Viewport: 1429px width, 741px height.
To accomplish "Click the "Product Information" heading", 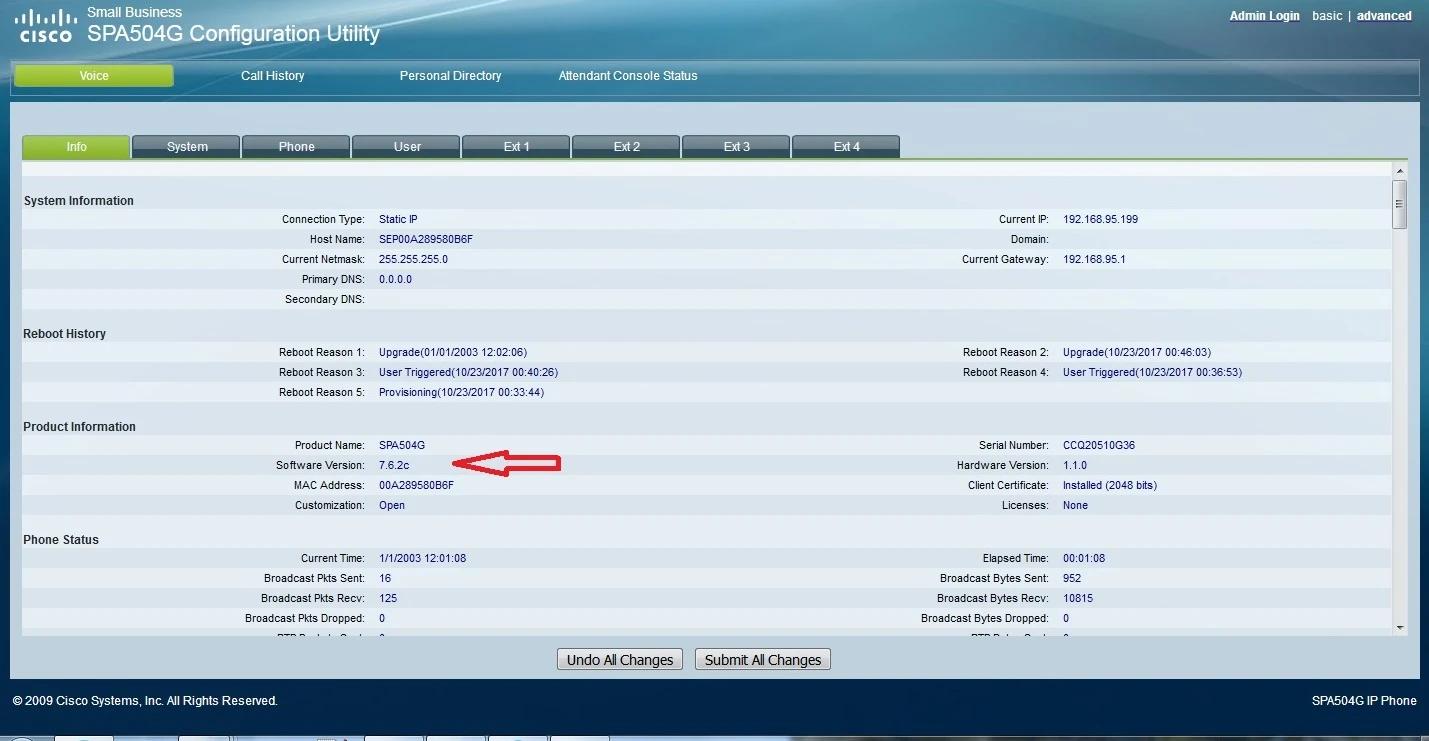I will coord(80,427).
